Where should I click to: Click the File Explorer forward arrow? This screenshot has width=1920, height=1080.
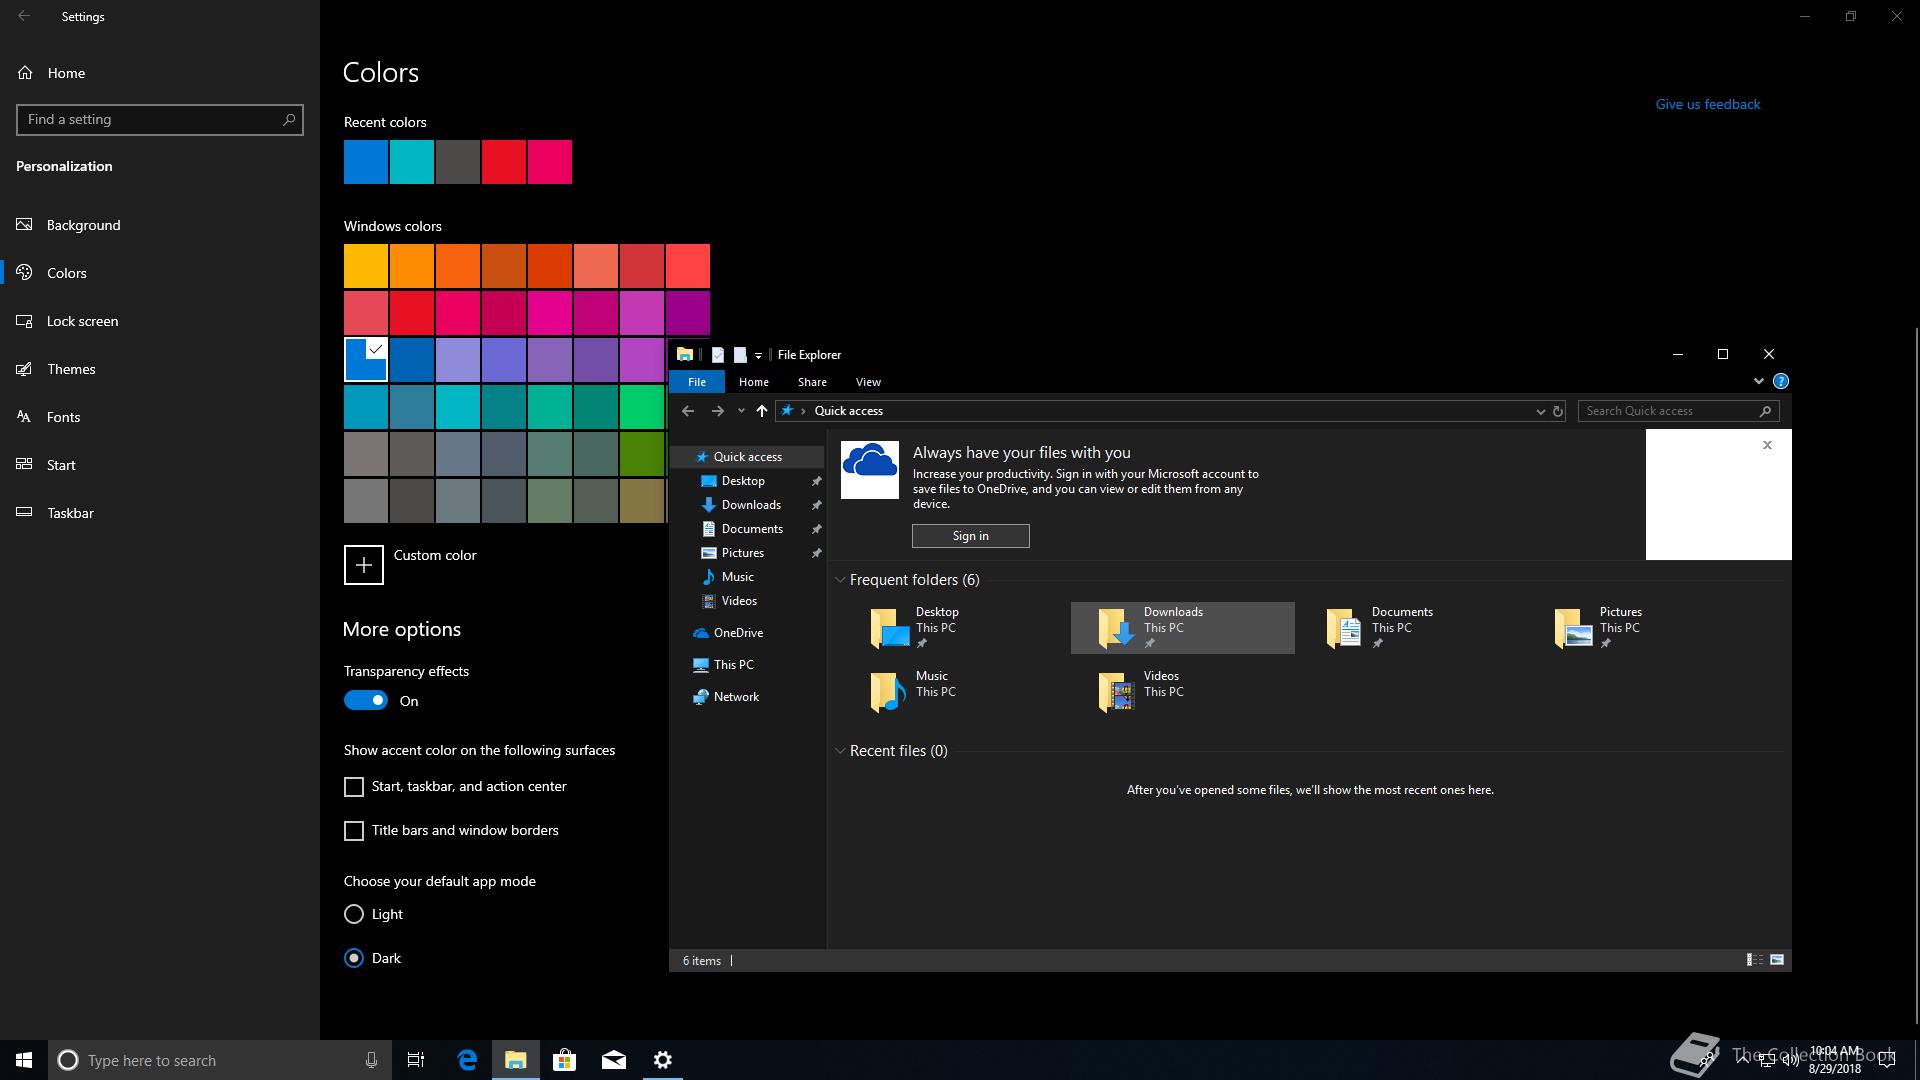(x=717, y=411)
